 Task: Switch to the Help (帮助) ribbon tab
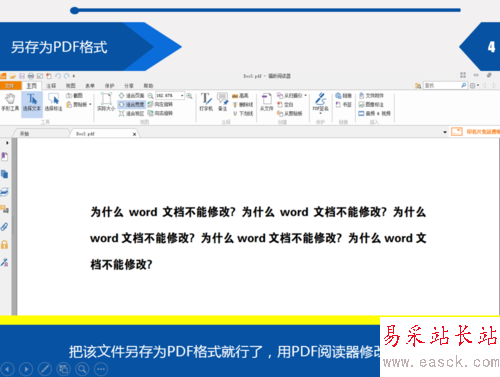tap(148, 86)
